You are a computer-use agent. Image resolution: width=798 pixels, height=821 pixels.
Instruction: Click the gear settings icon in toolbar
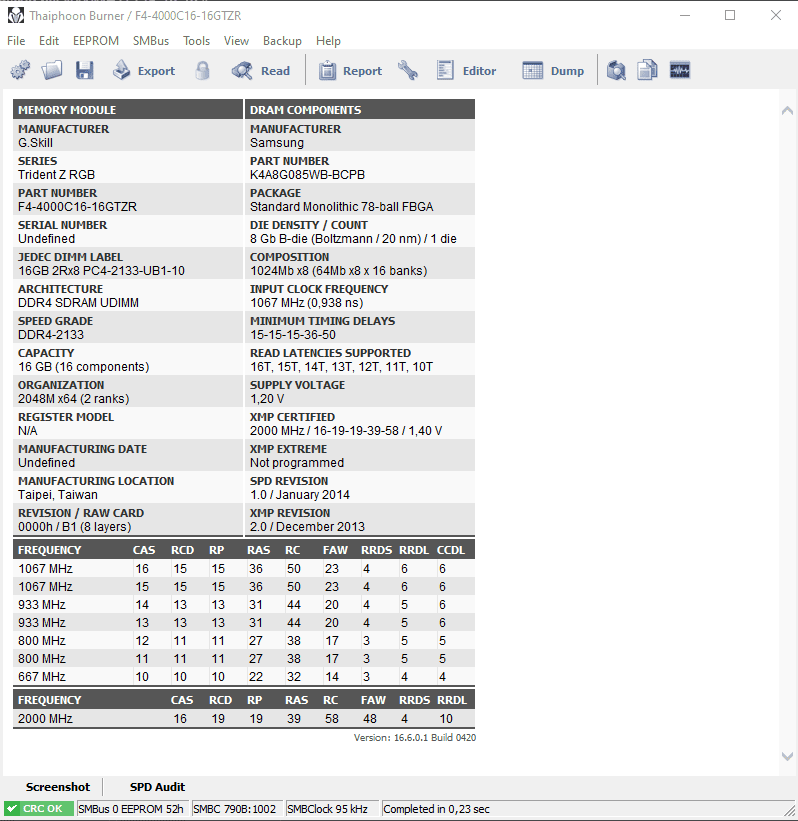point(20,70)
